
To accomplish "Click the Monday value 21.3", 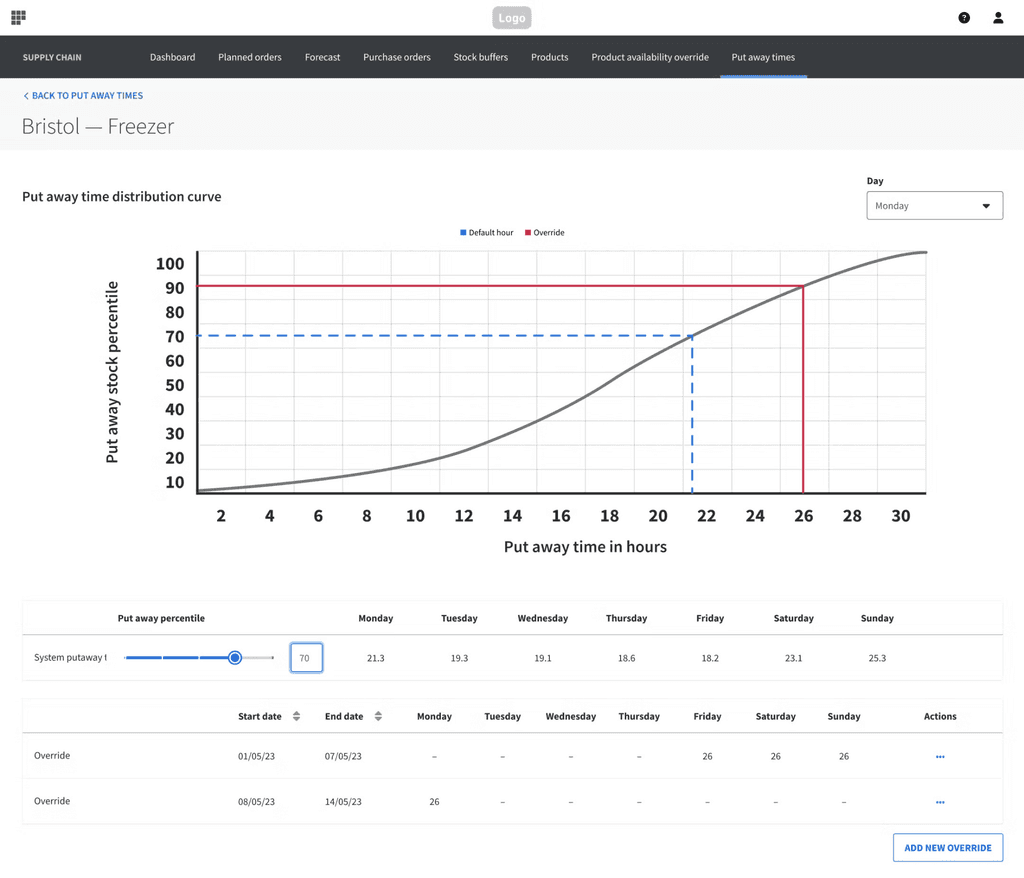I will (376, 658).
